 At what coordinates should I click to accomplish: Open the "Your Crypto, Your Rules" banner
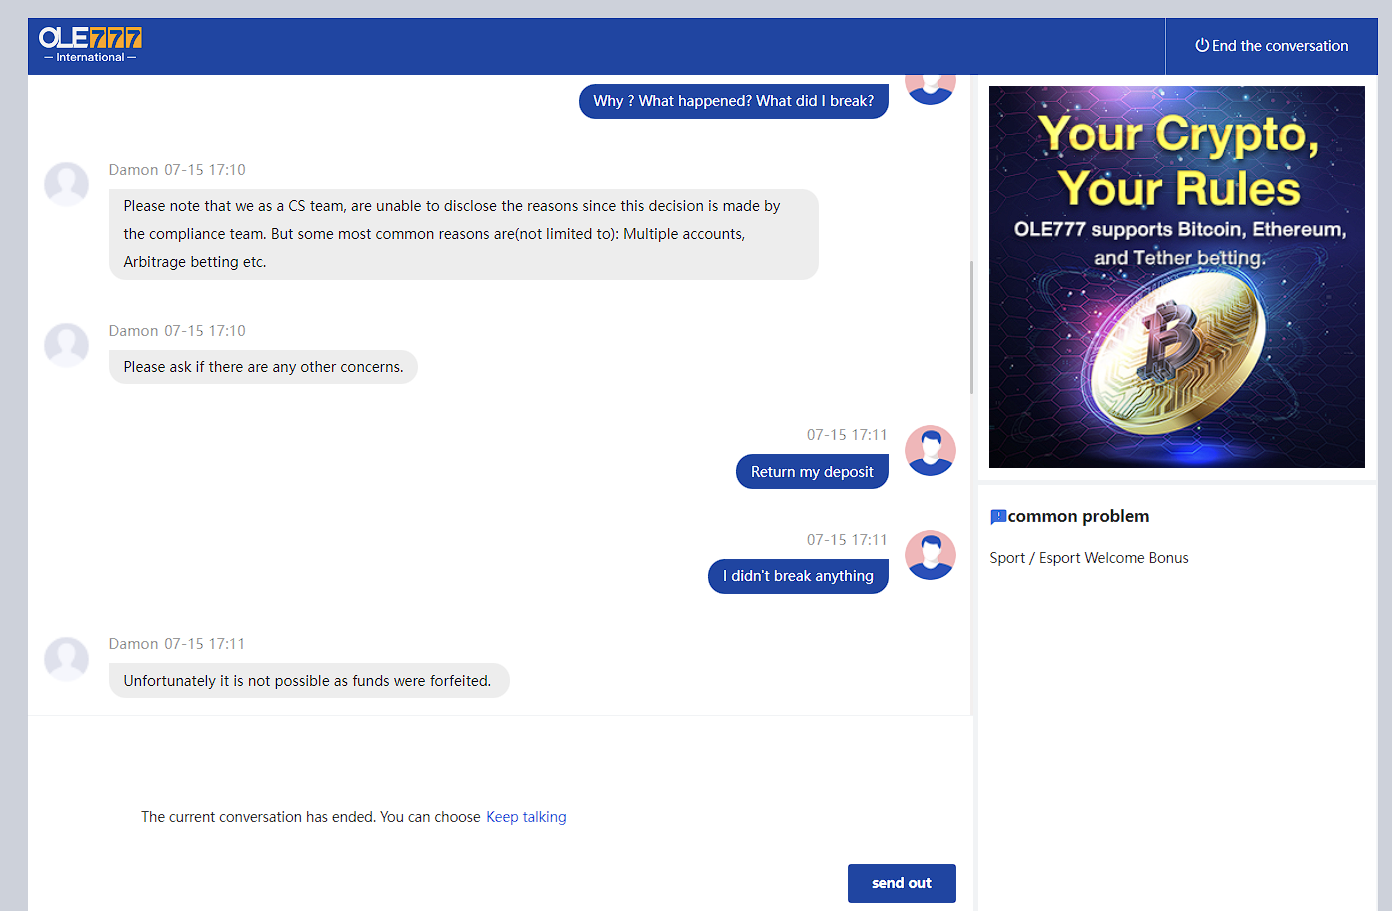pos(1176,277)
